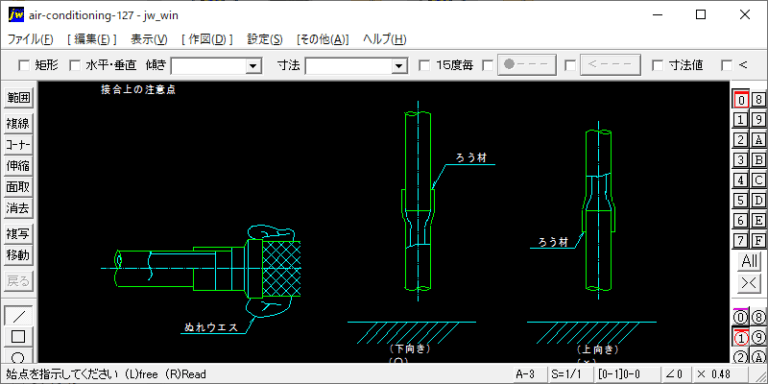
Task: Select the rectangle drawing tool icon
Action: (19, 336)
